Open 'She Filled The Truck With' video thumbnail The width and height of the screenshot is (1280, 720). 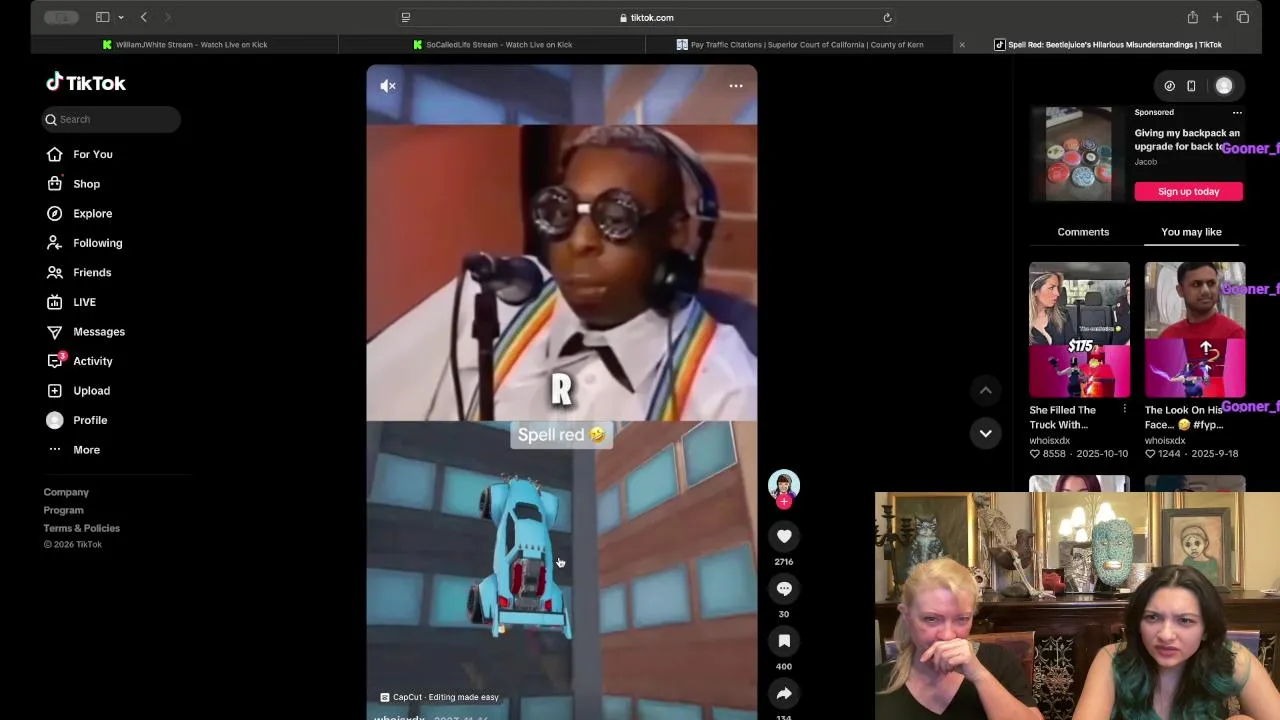pyautogui.click(x=1079, y=330)
